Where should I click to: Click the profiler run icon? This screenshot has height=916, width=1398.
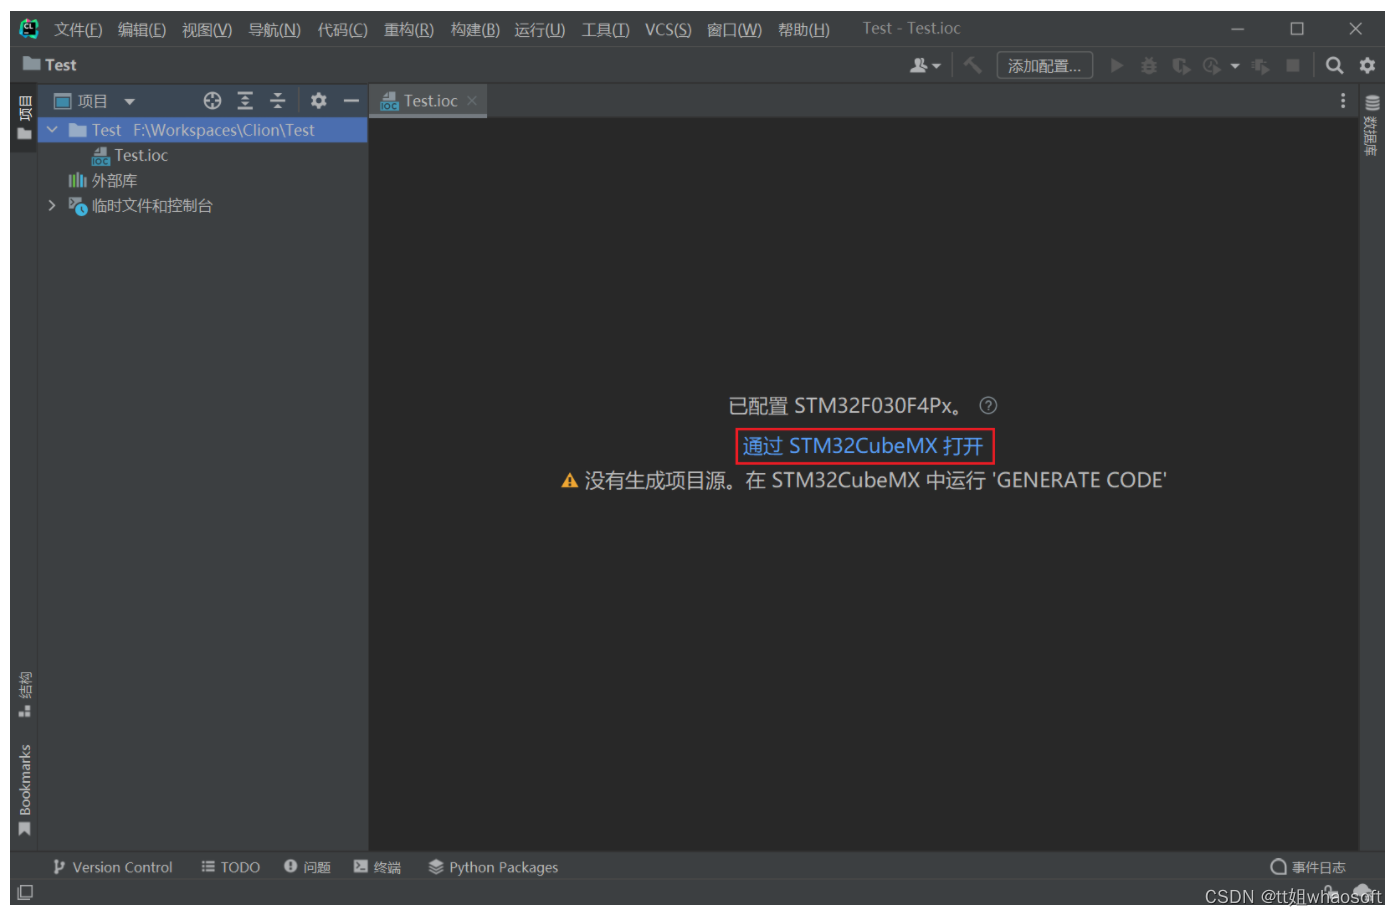pos(1212,66)
